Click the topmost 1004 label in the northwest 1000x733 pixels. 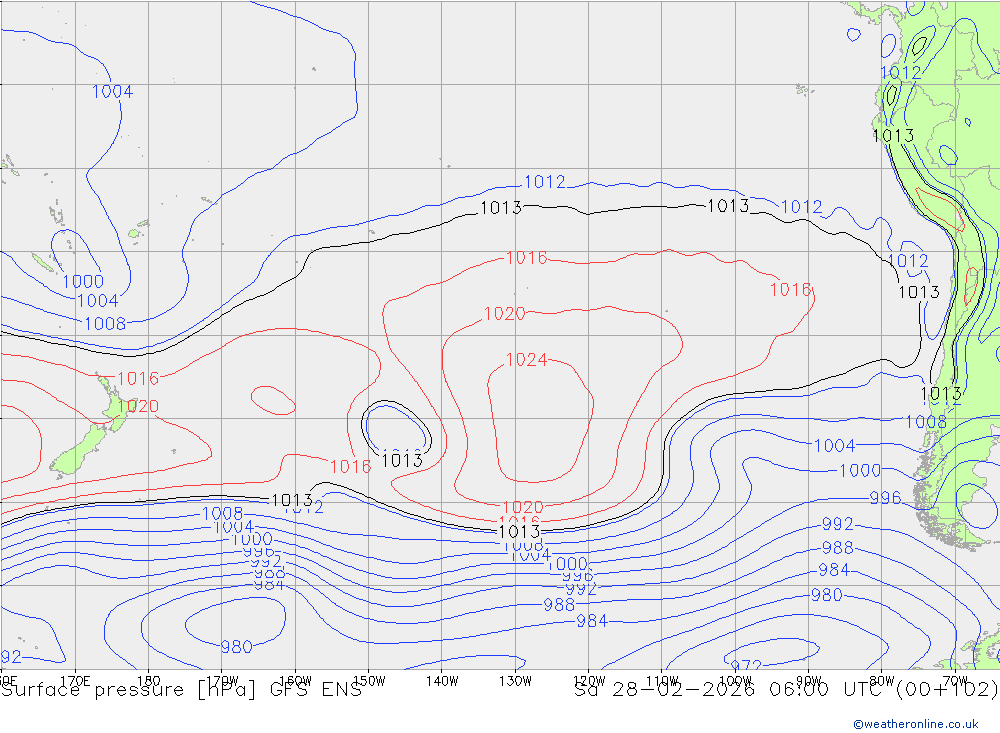112,92
